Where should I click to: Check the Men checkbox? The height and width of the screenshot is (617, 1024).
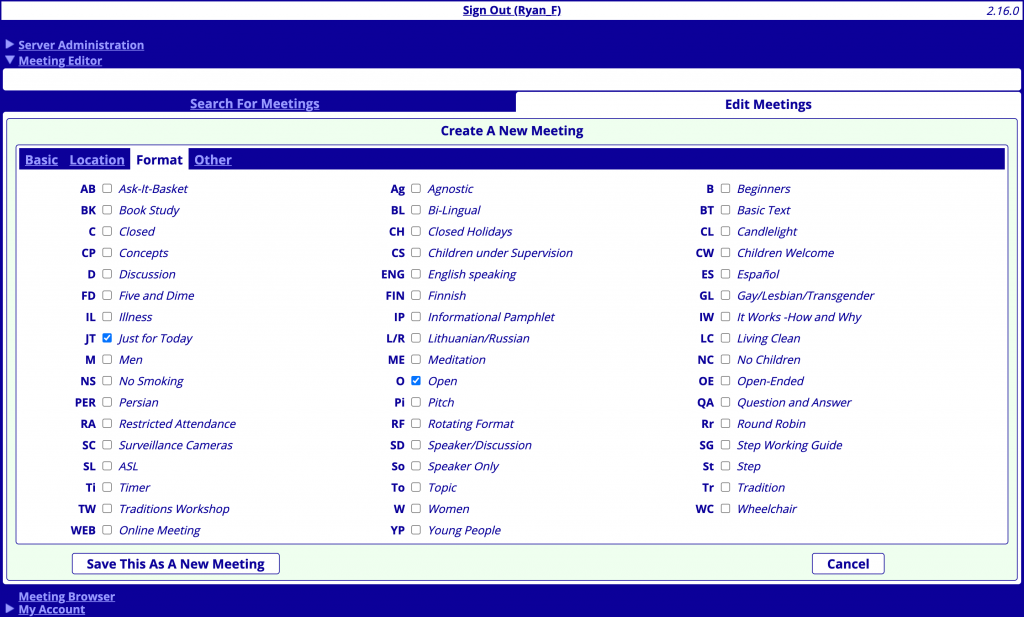(x=107, y=359)
